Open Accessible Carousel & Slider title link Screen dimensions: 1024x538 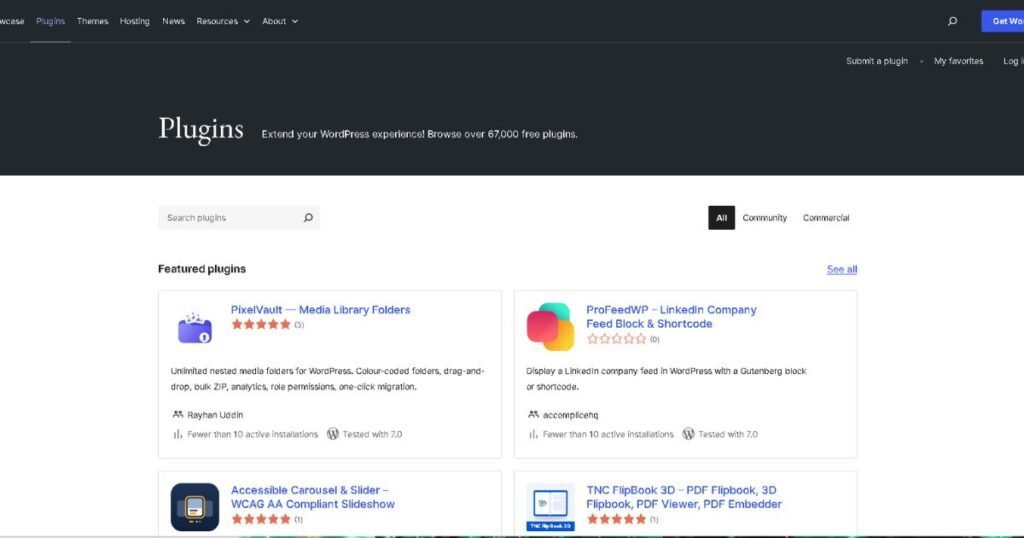313,497
